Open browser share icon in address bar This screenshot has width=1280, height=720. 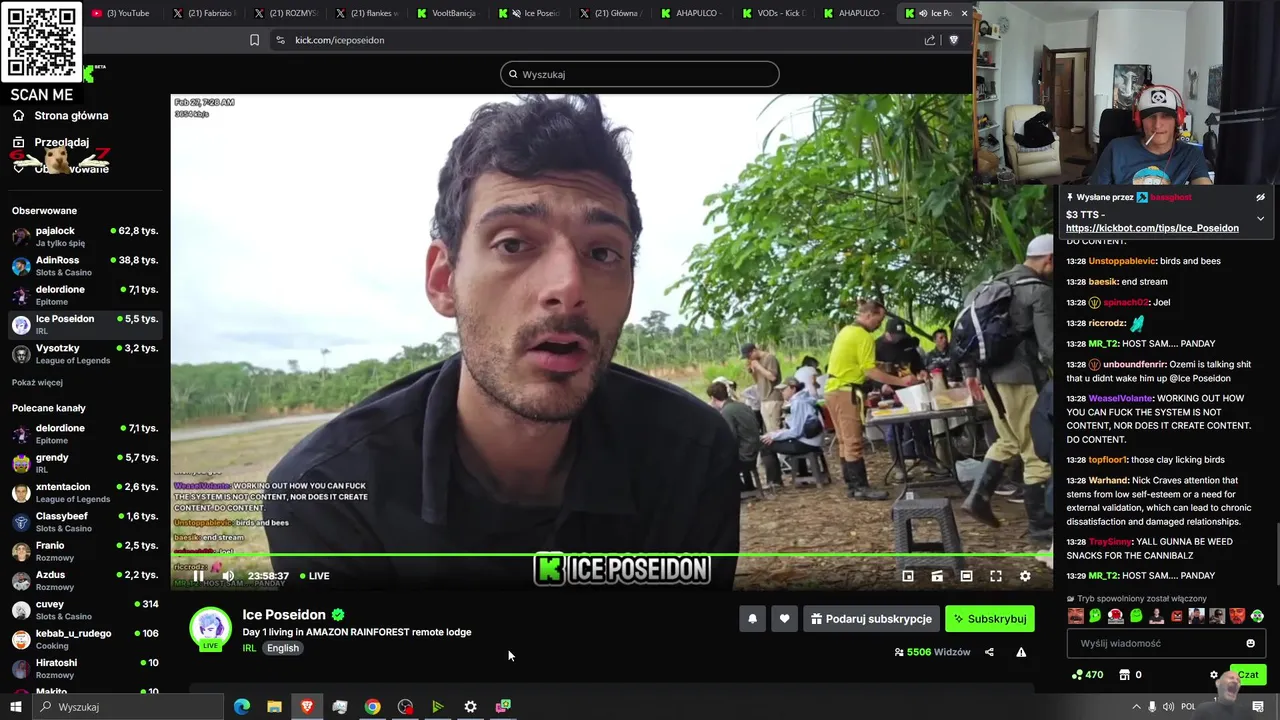[930, 40]
